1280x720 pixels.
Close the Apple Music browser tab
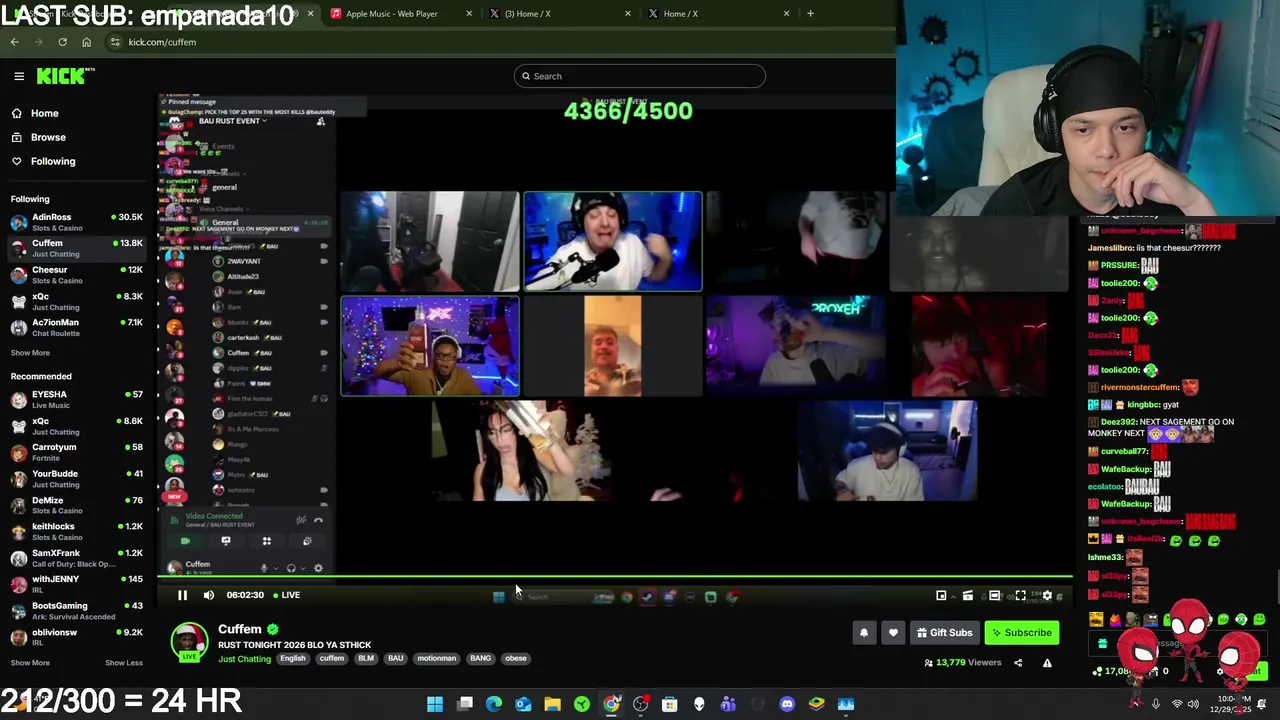469,14
